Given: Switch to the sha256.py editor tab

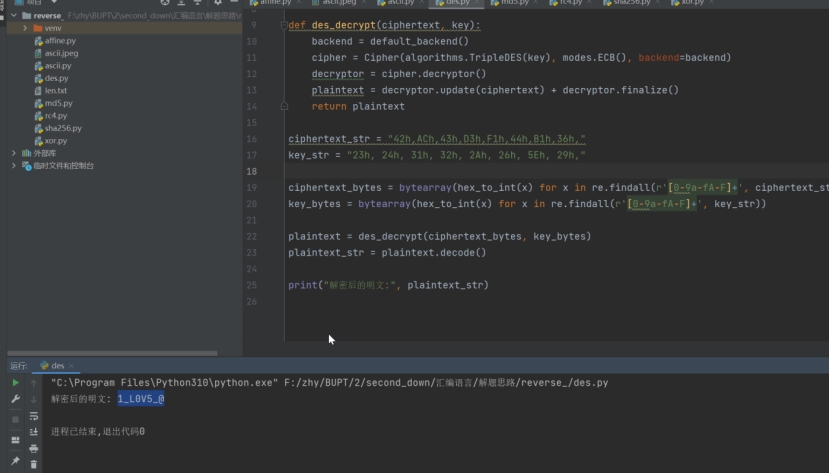Looking at the screenshot, I should click(x=631, y=3).
